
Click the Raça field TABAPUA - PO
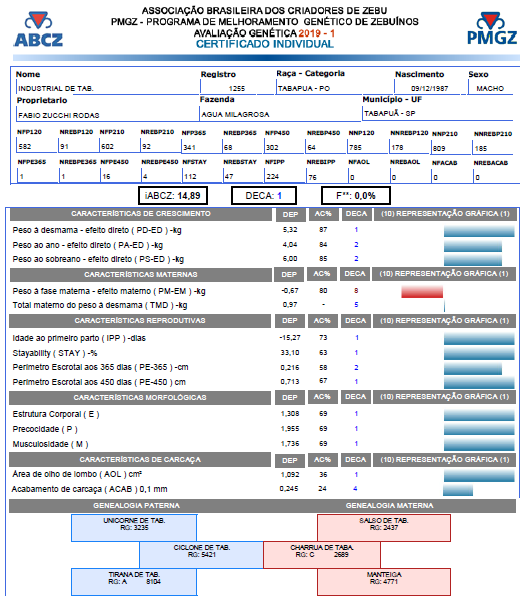304,89
